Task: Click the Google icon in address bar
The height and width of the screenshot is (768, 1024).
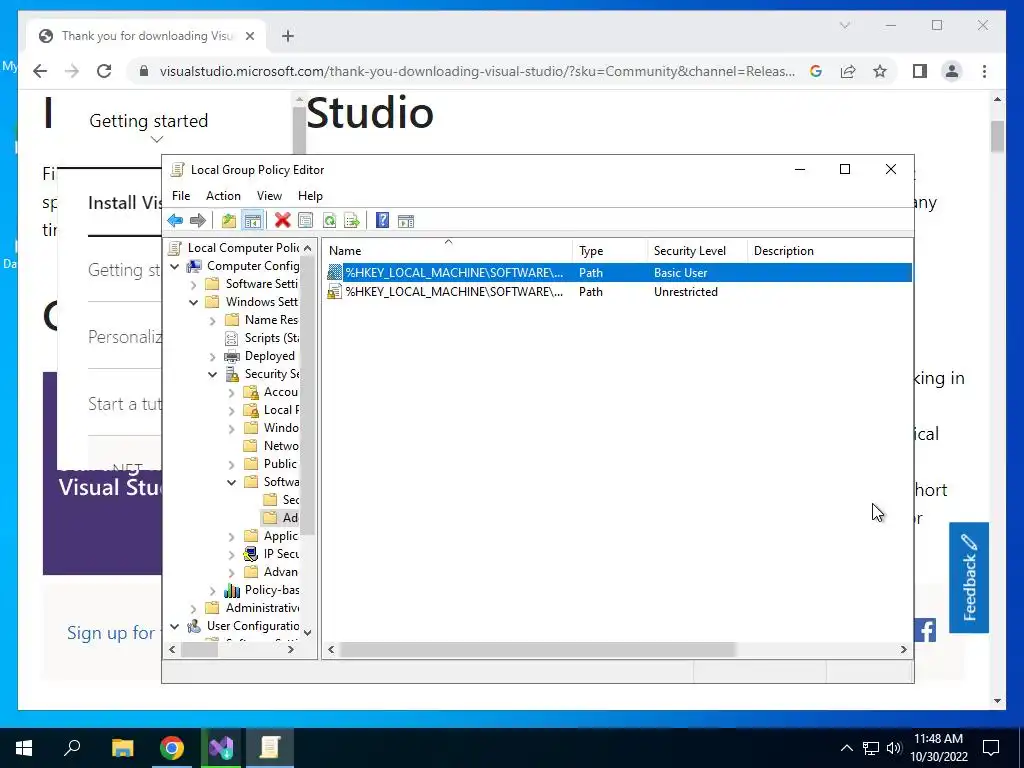Action: [x=816, y=71]
